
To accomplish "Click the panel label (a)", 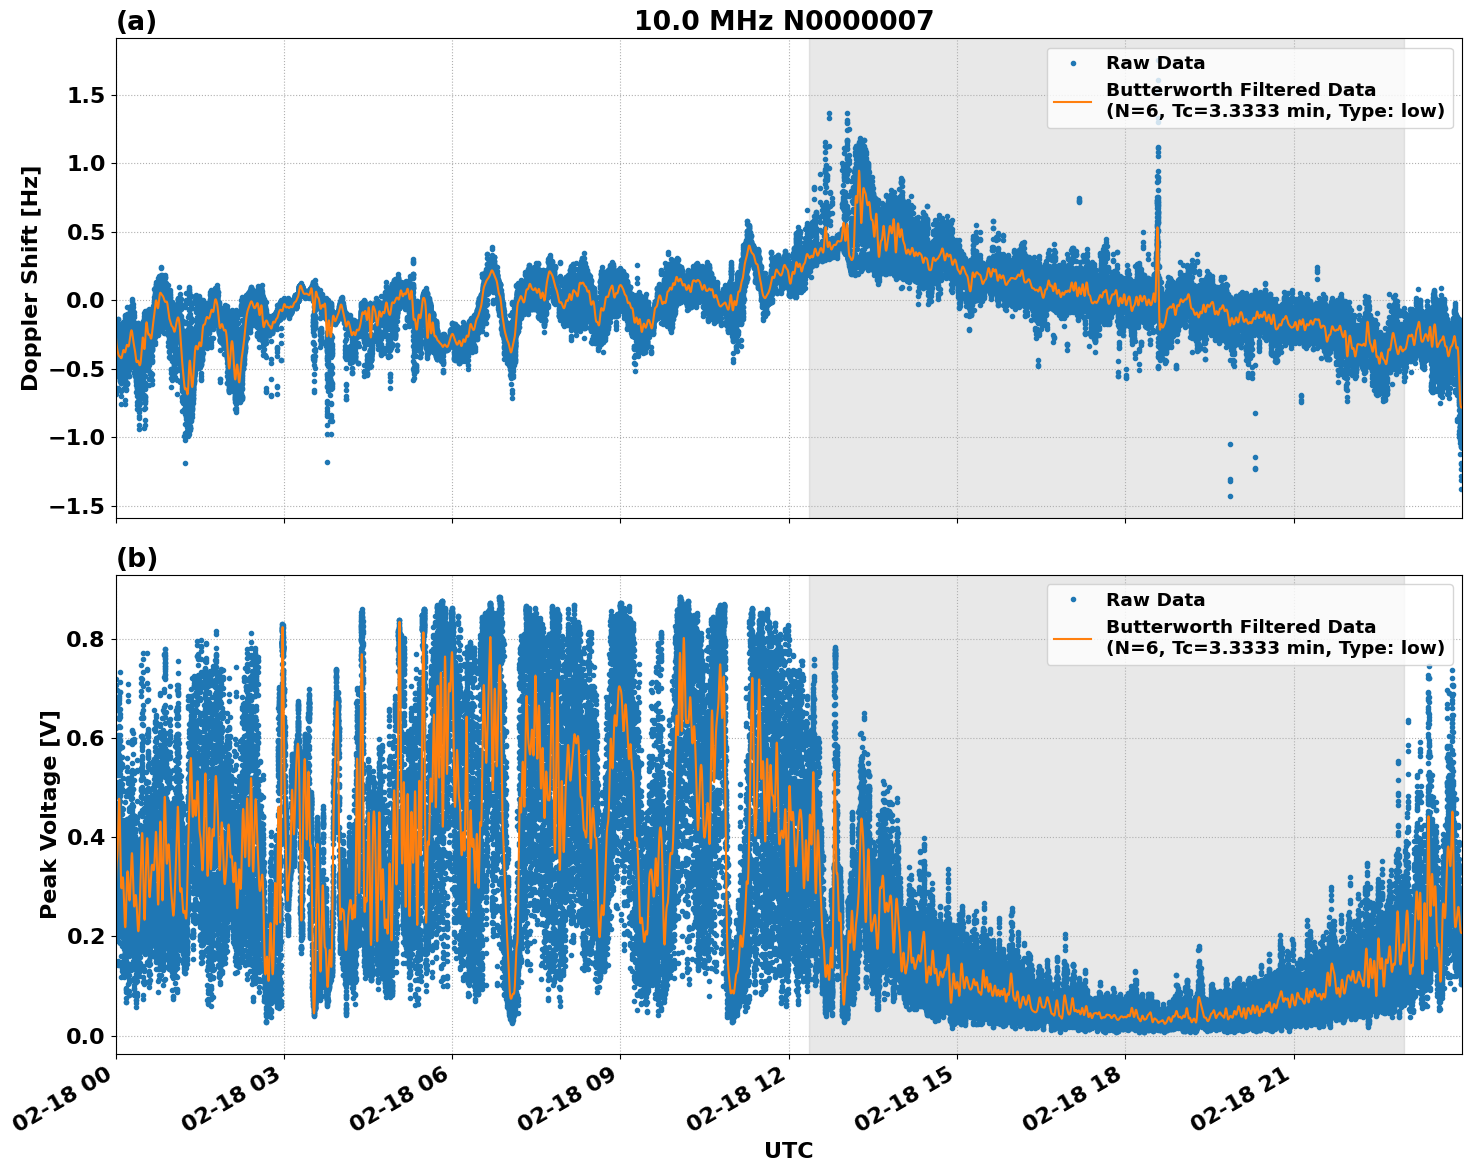I will 136,18.
